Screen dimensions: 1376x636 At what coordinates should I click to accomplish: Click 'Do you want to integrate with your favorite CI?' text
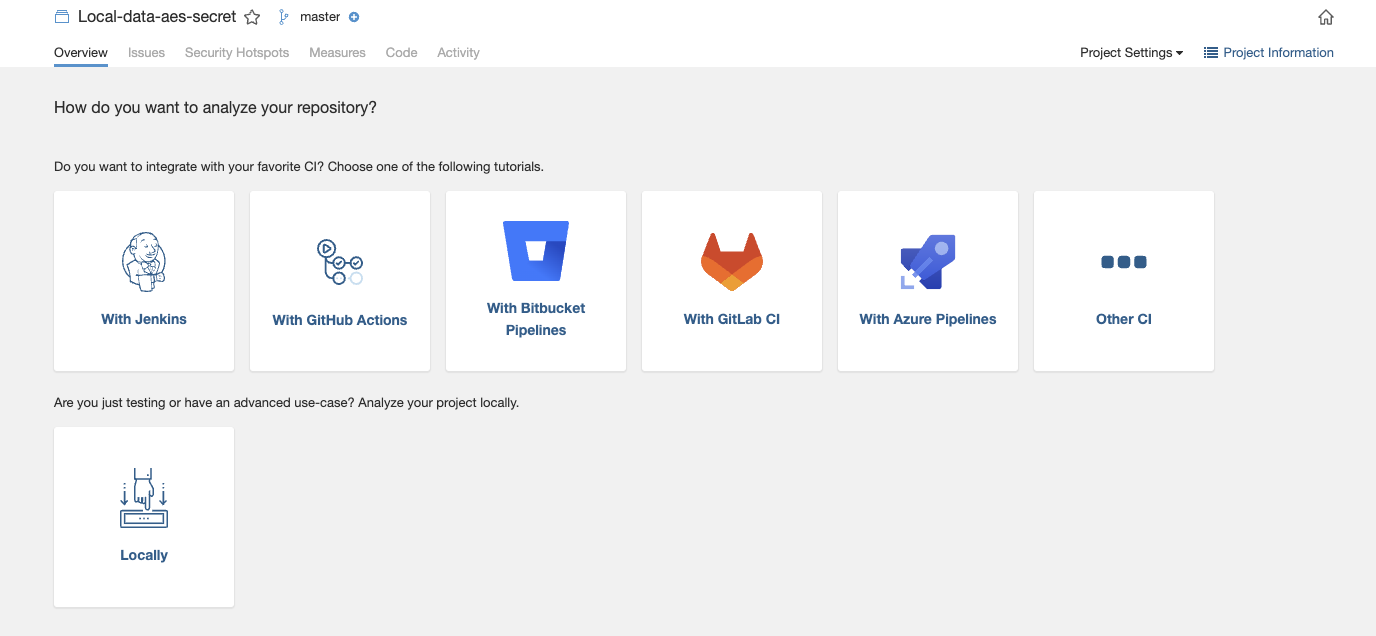[189, 166]
